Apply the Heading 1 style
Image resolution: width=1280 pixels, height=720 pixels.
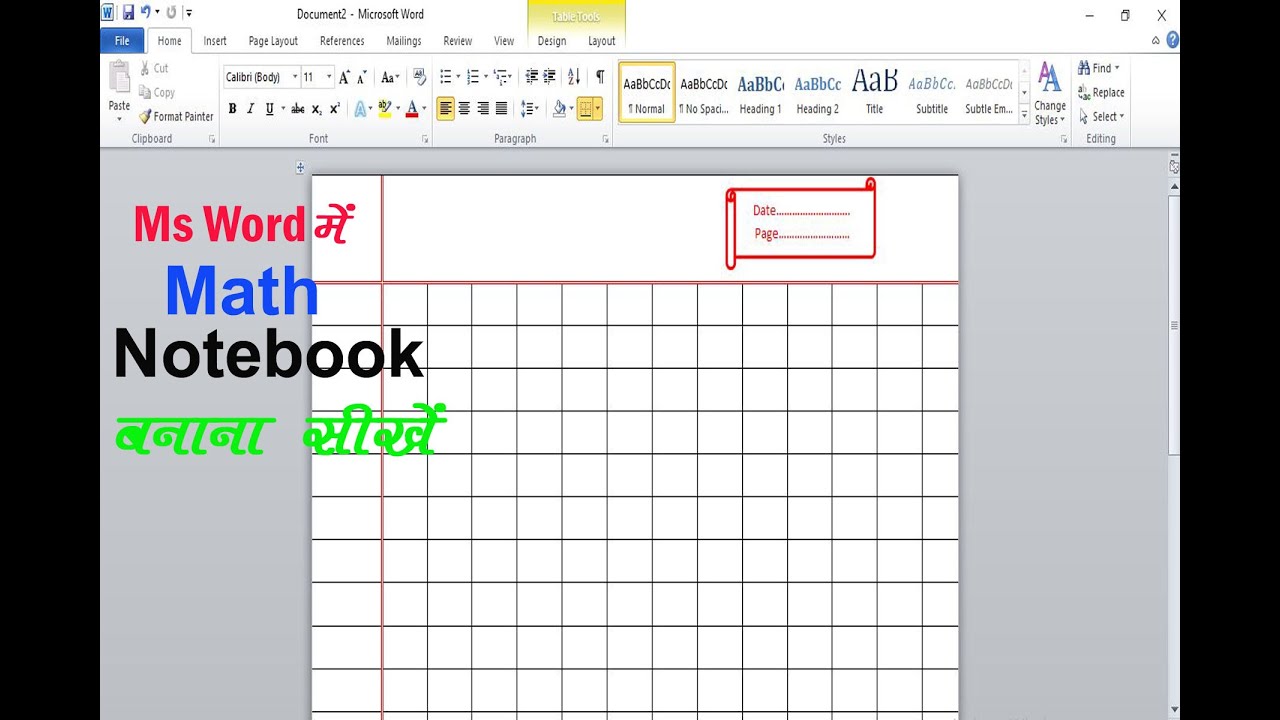pyautogui.click(x=761, y=93)
